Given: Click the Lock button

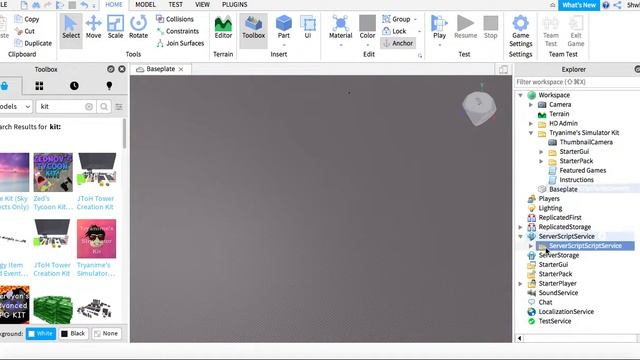Looking at the screenshot, I should click(394, 31).
